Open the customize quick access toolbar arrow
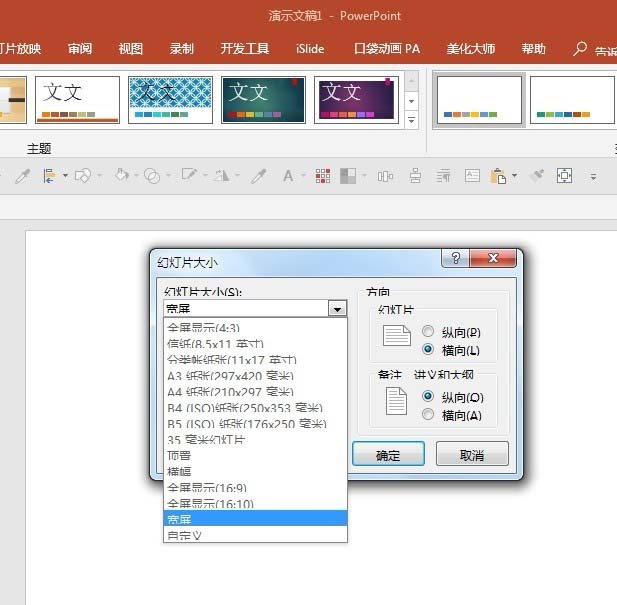 [593, 177]
